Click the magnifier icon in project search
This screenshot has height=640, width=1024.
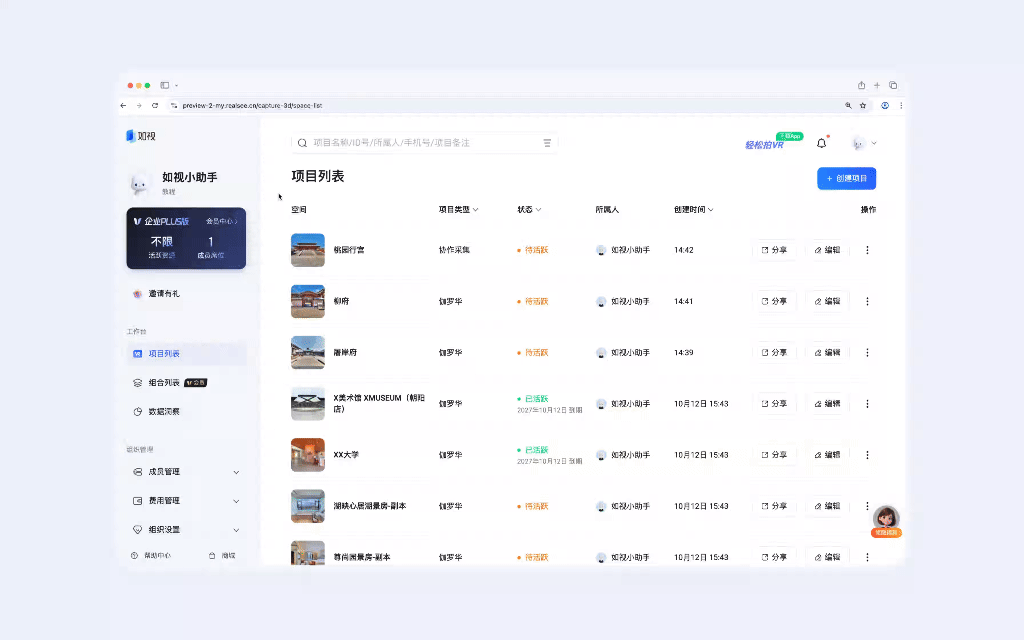click(302, 143)
